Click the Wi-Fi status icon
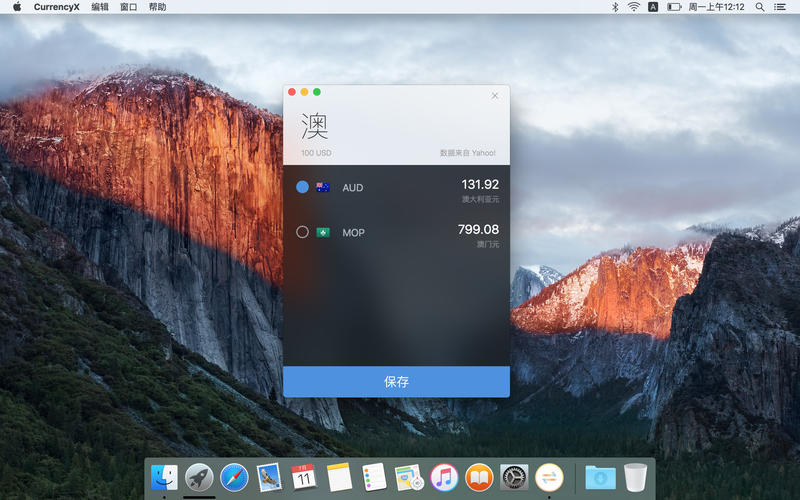 [634, 7]
